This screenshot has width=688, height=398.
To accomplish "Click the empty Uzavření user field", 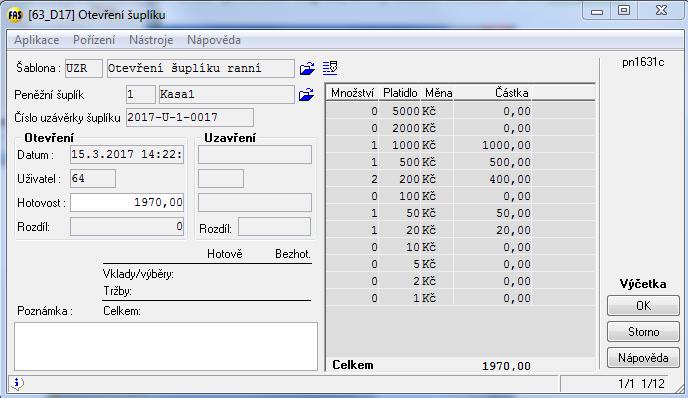I will pos(221,179).
